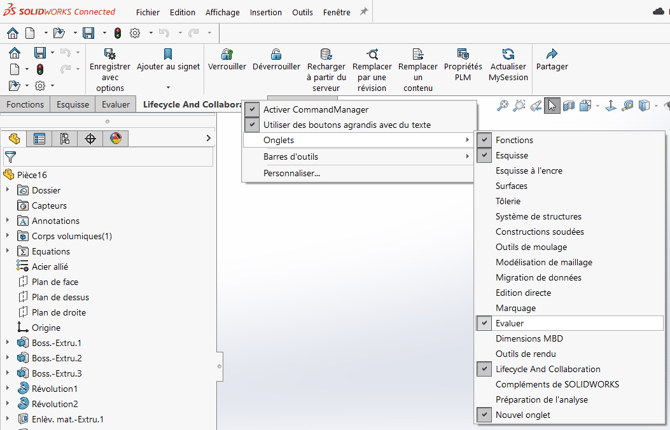The height and width of the screenshot is (430, 670).
Task: Click the Partager share icon
Action: click(x=552, y=54)
